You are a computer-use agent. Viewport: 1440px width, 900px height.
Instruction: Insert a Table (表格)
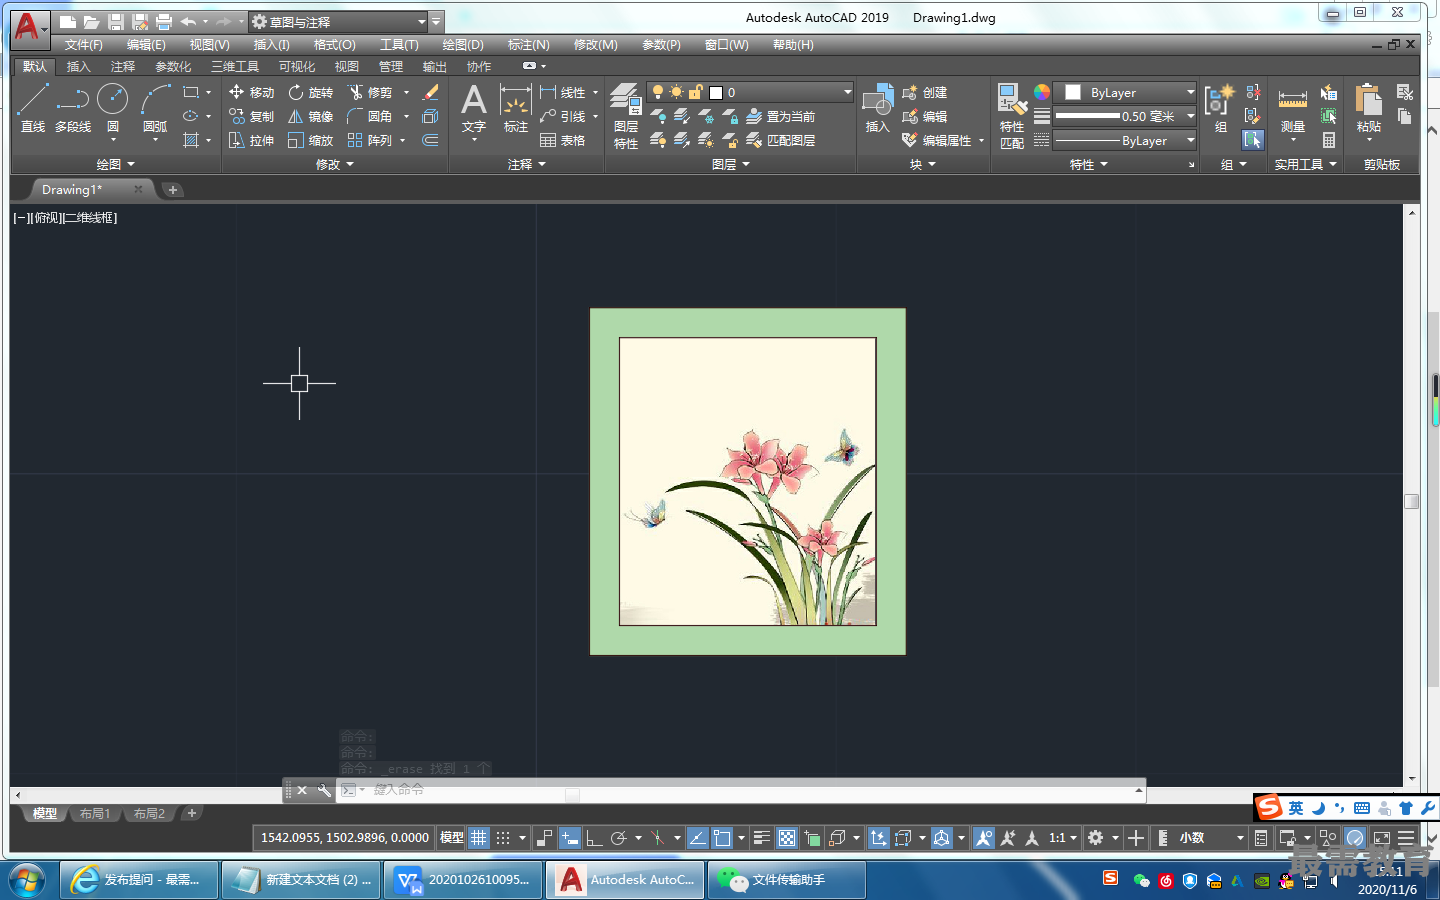562,140
